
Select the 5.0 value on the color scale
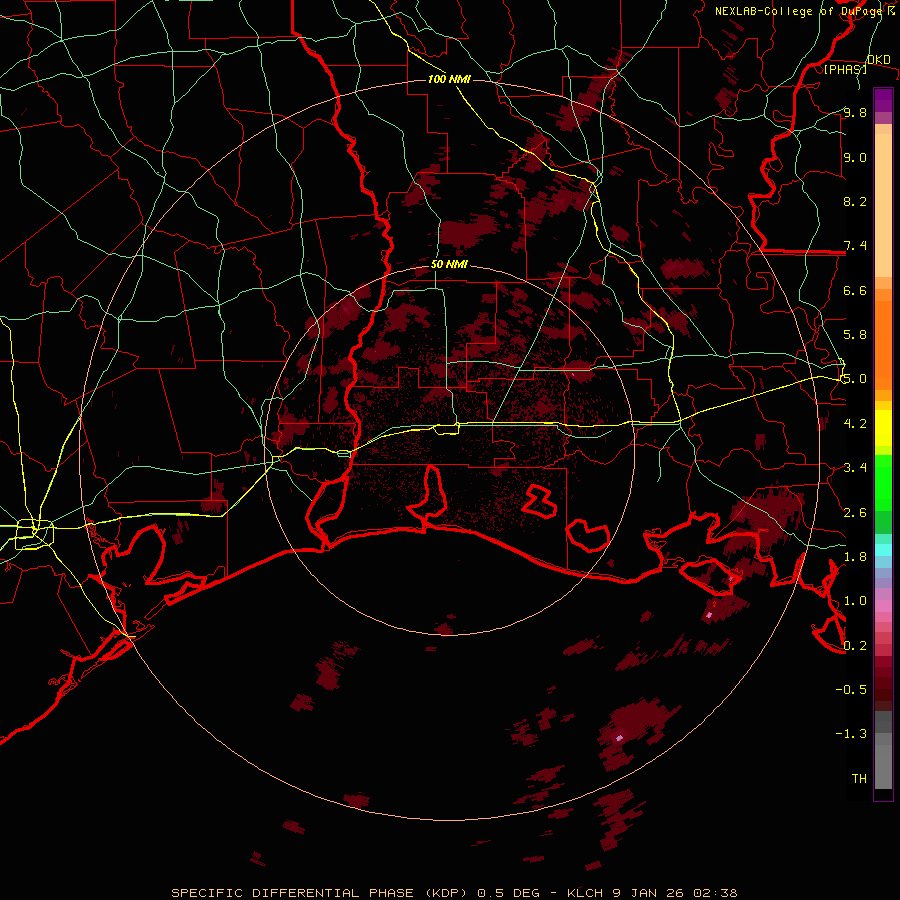[x=855, y=379]
